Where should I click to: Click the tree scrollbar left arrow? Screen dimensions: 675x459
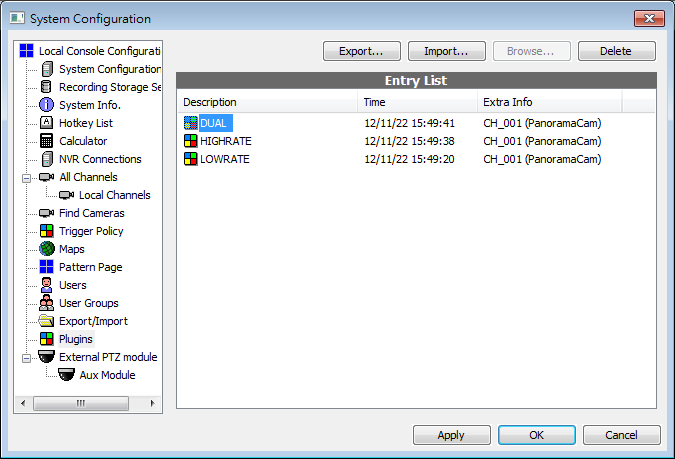(23, 403)
